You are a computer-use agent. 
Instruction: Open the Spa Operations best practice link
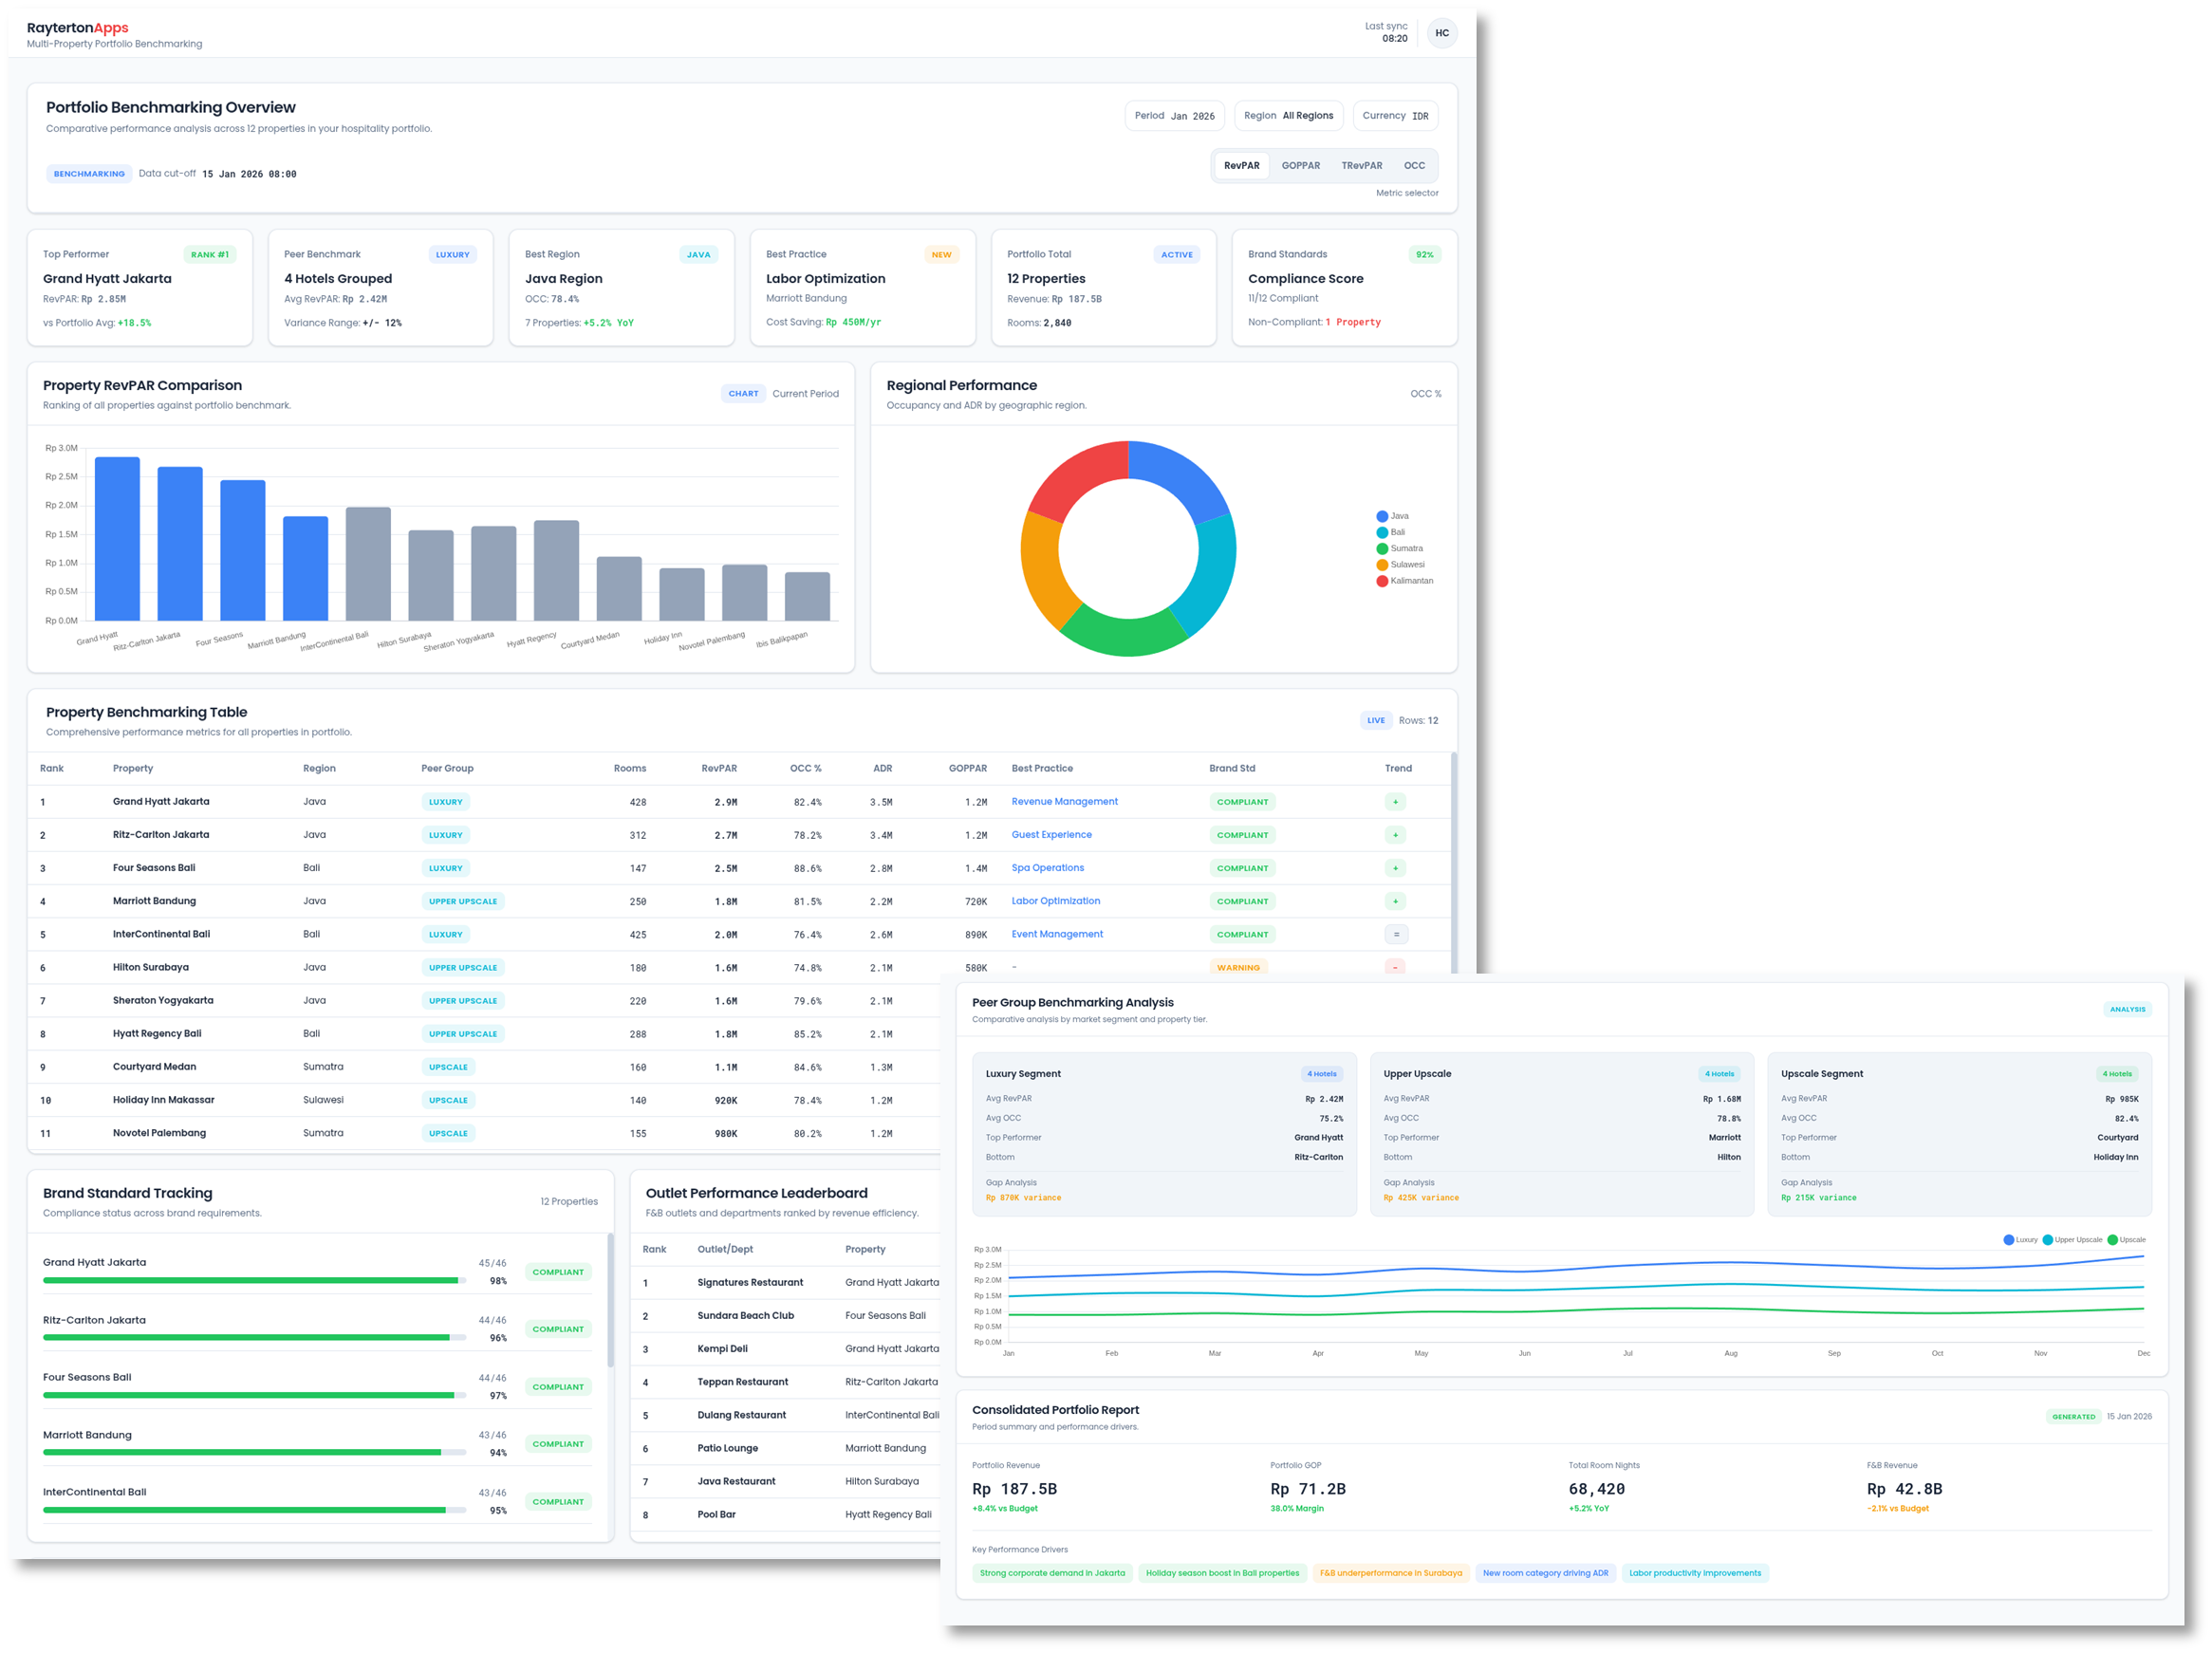click(1047, 867)
